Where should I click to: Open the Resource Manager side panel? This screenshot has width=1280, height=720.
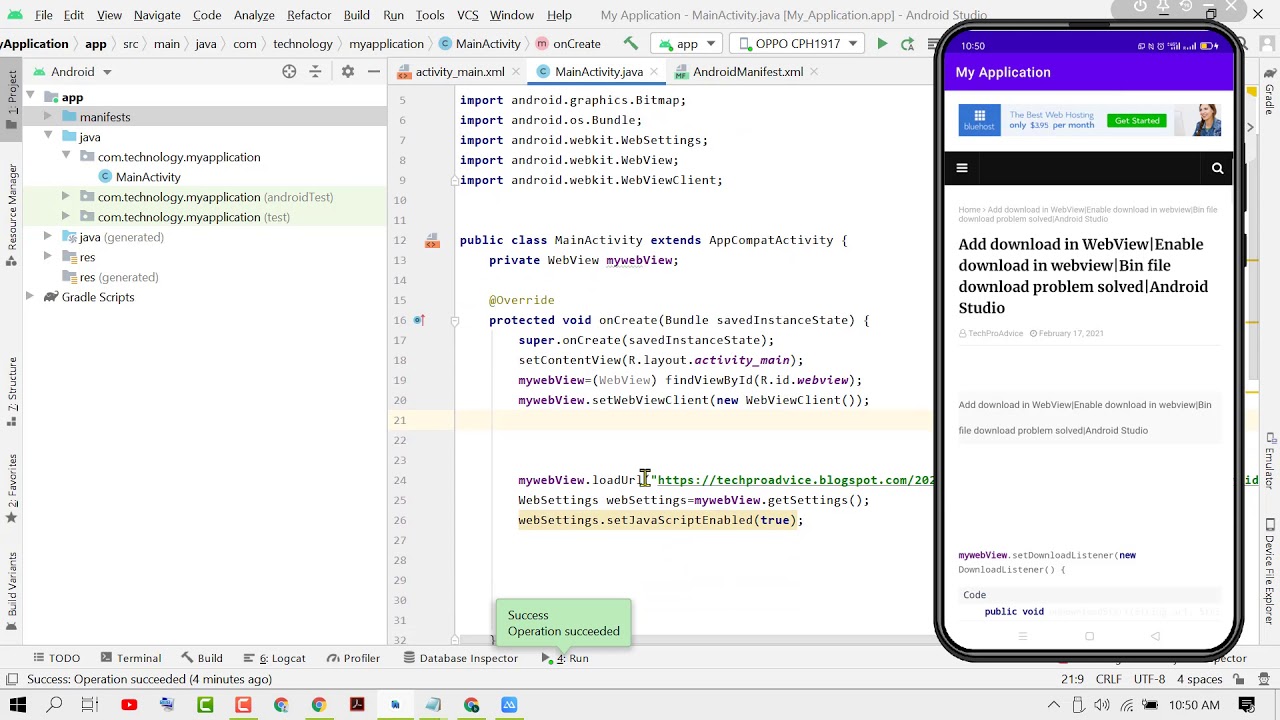click(x=12, y=215)
